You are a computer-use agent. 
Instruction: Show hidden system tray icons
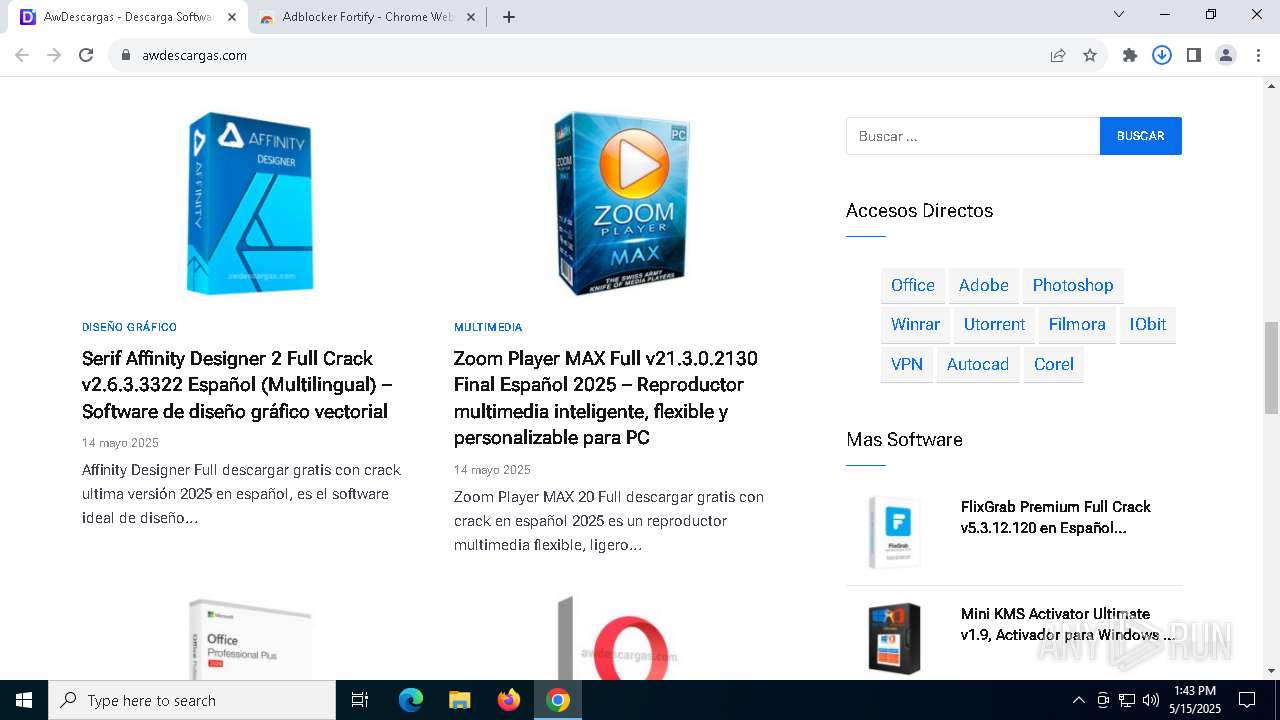(x=1078, y=700)
